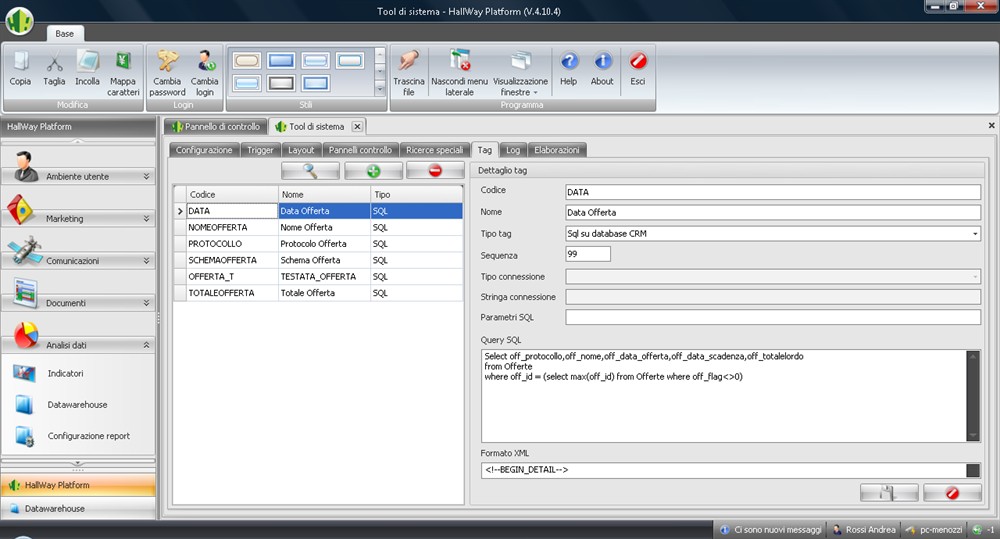This screenshot has height=539, width=1000.
Task: Click Rossi Andrea user in status bar
Action: click(x=864, y=529)
